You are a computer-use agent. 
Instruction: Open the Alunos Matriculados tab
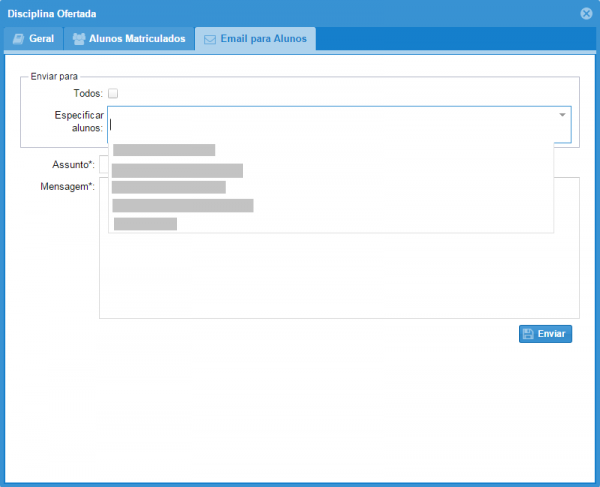(129, 39)
